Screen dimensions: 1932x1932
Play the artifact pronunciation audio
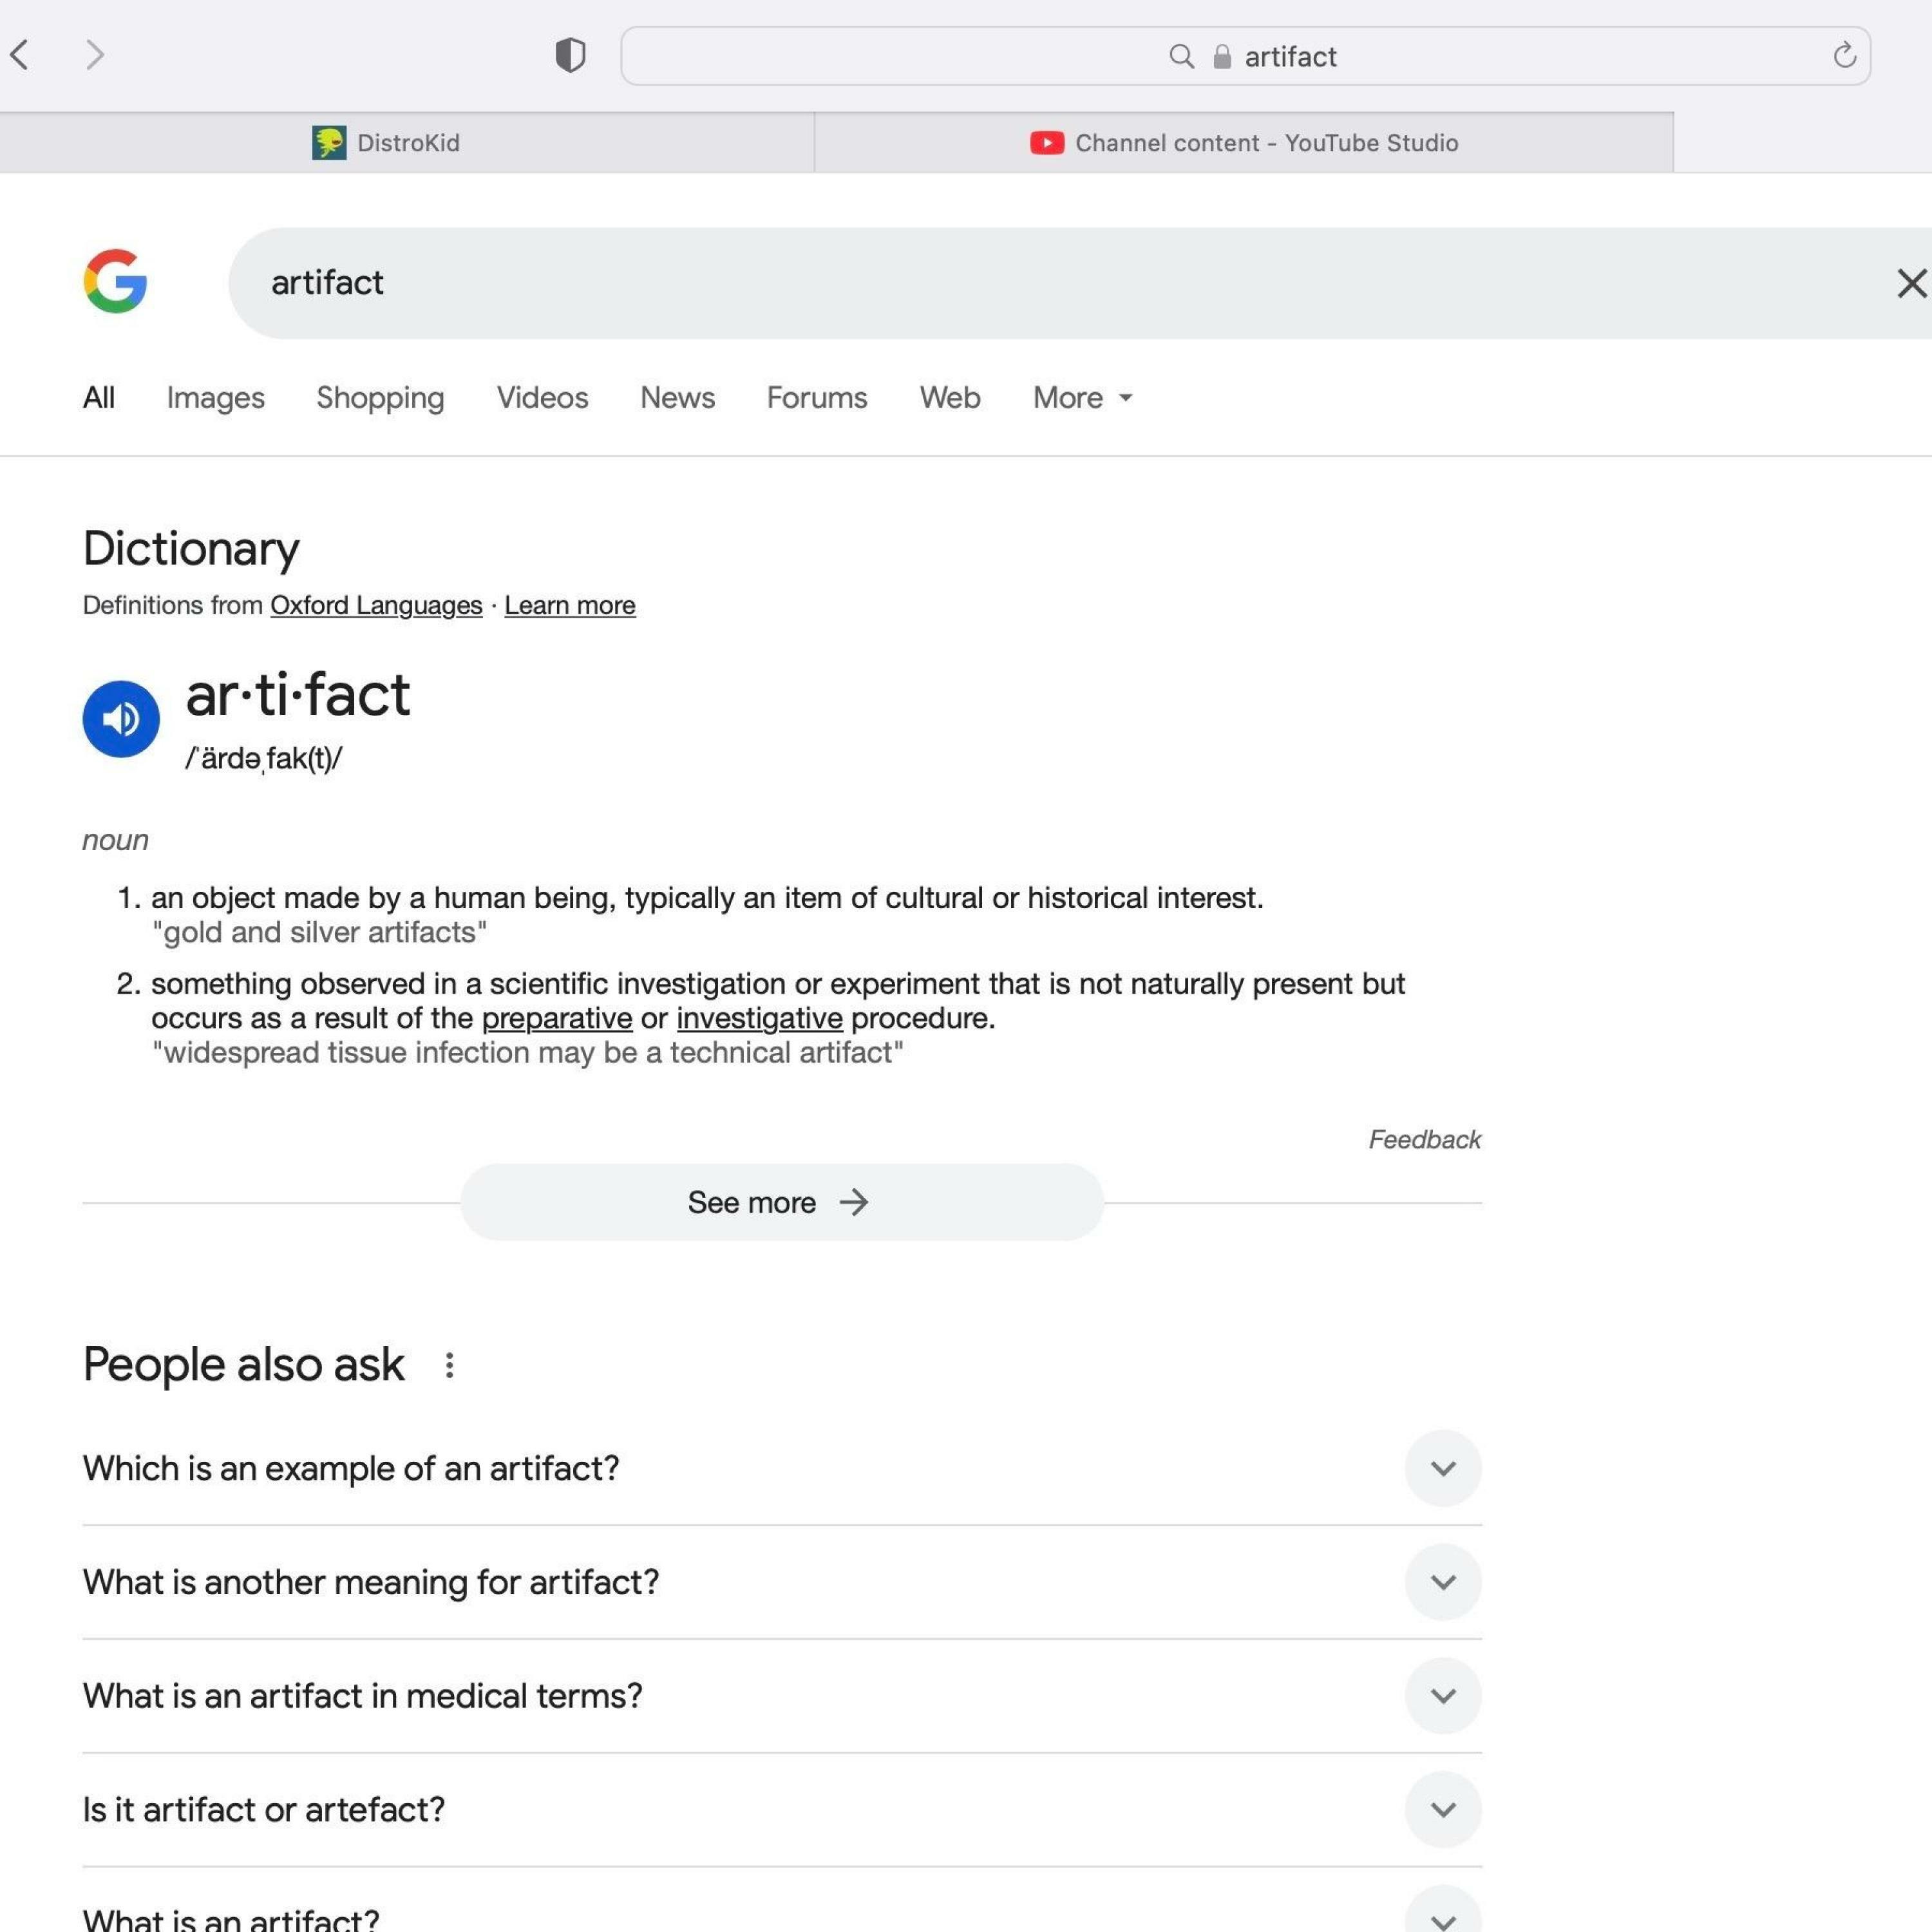click(121, 718)
